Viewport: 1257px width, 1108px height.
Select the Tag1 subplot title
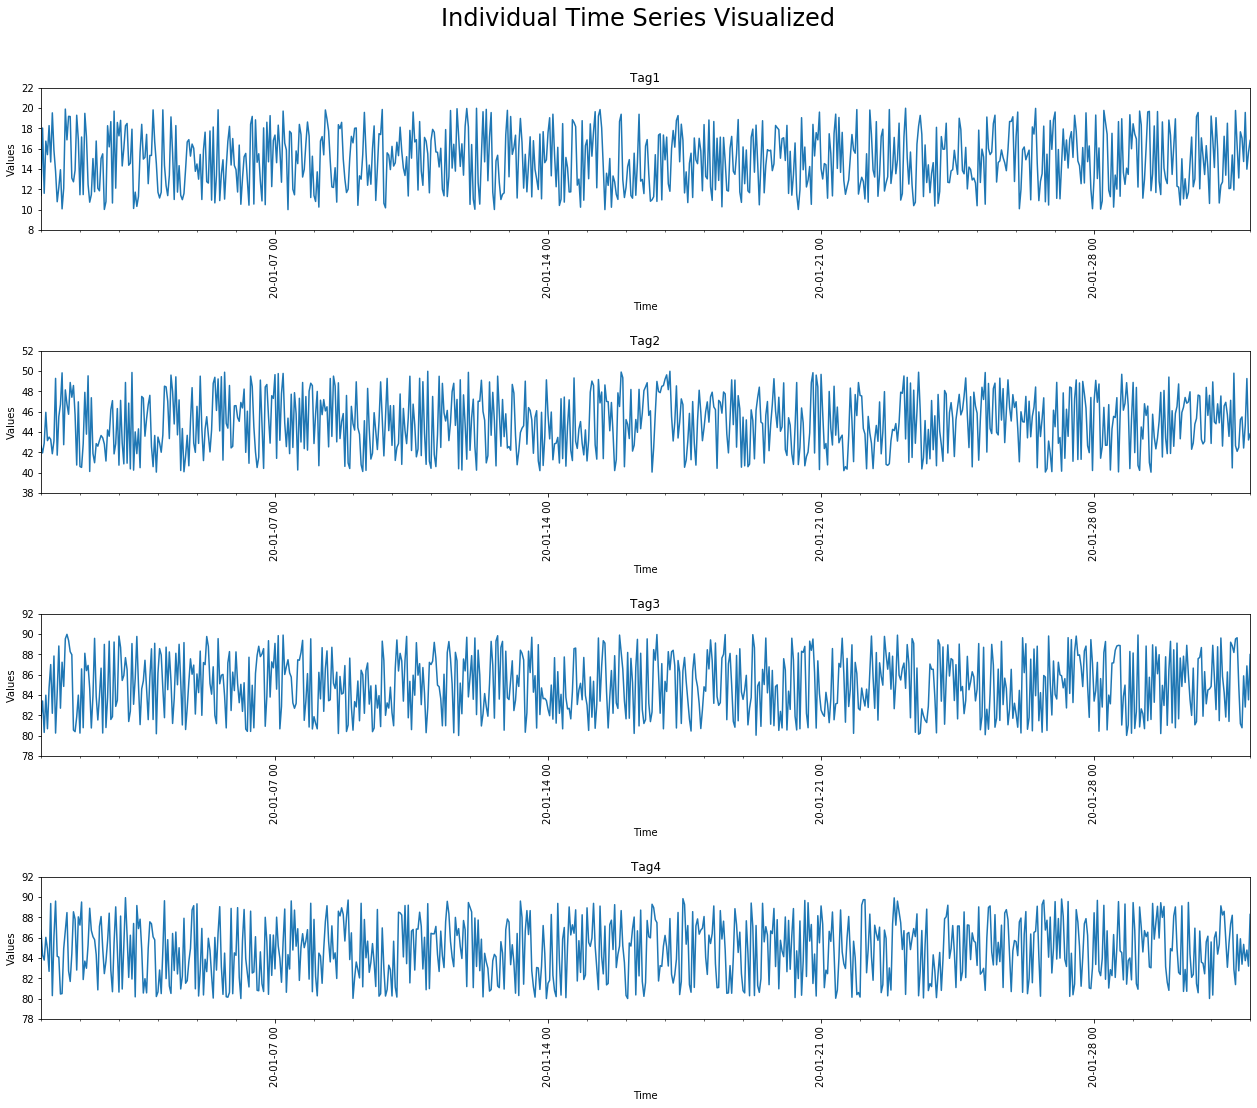(643, 75)
